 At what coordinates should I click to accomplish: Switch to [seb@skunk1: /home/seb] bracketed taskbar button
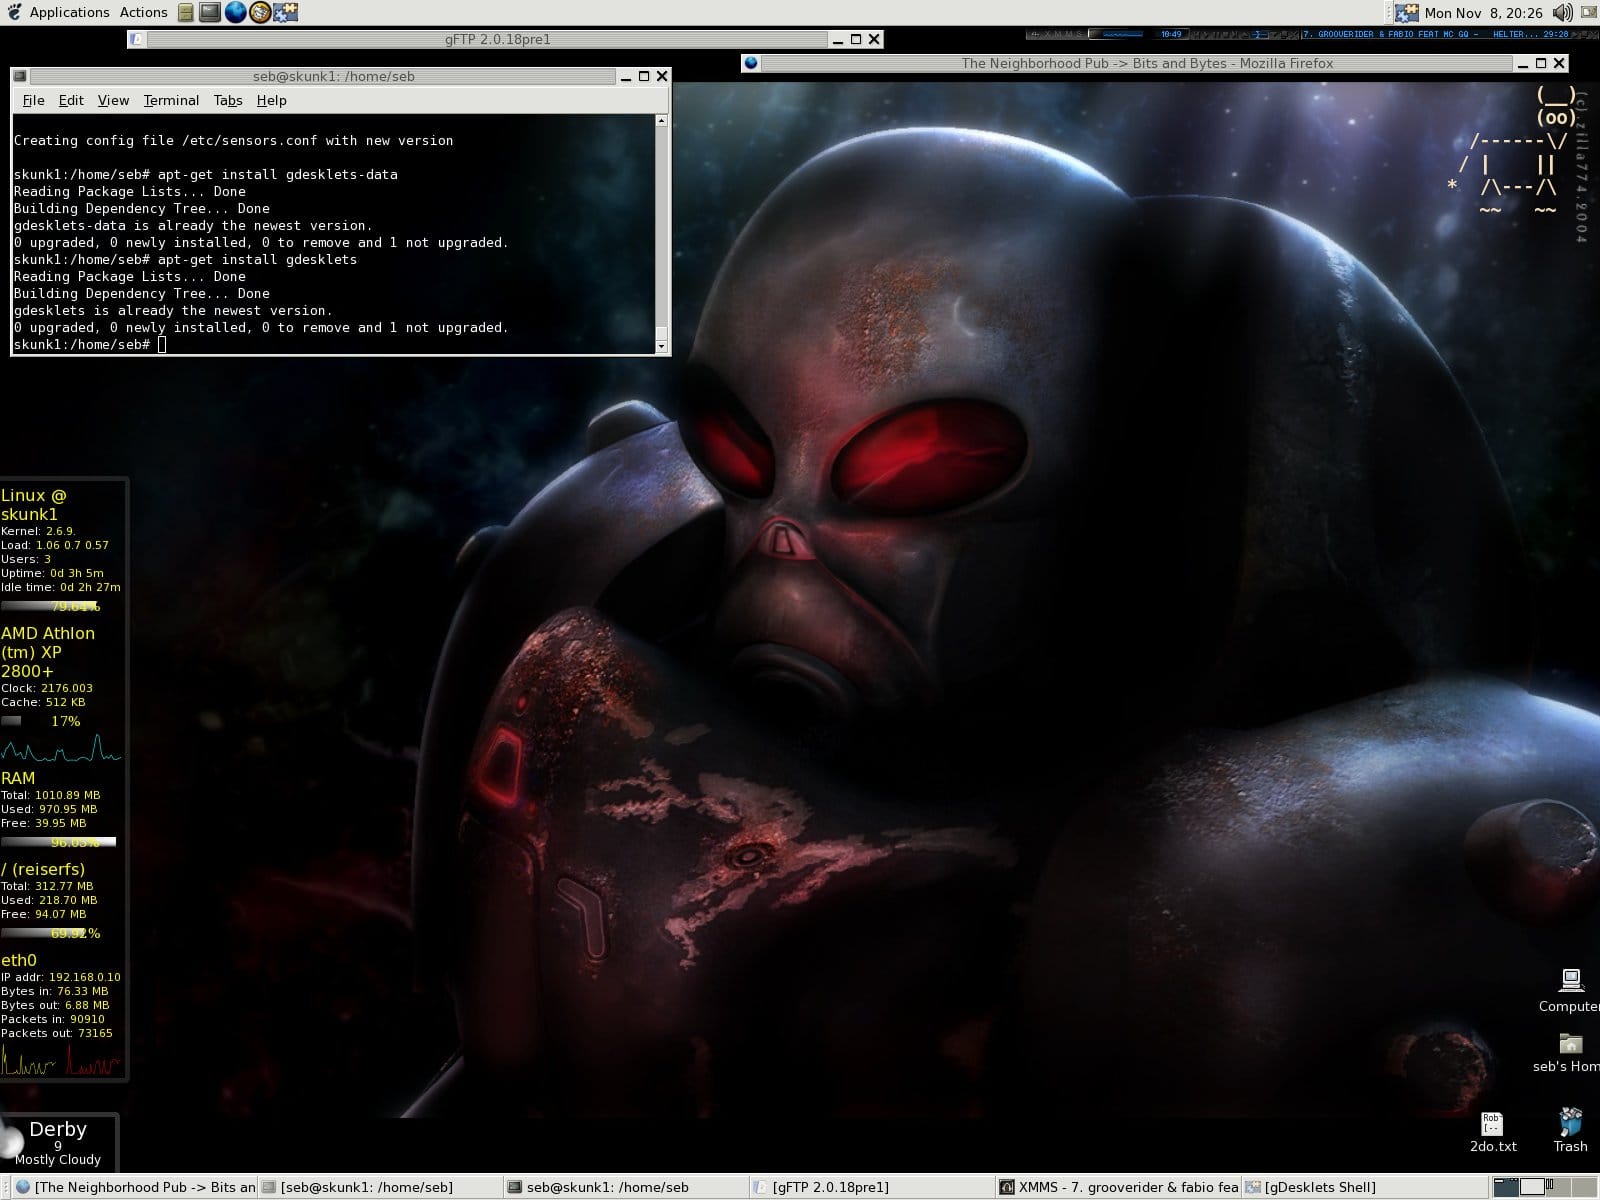[380, 1187]
